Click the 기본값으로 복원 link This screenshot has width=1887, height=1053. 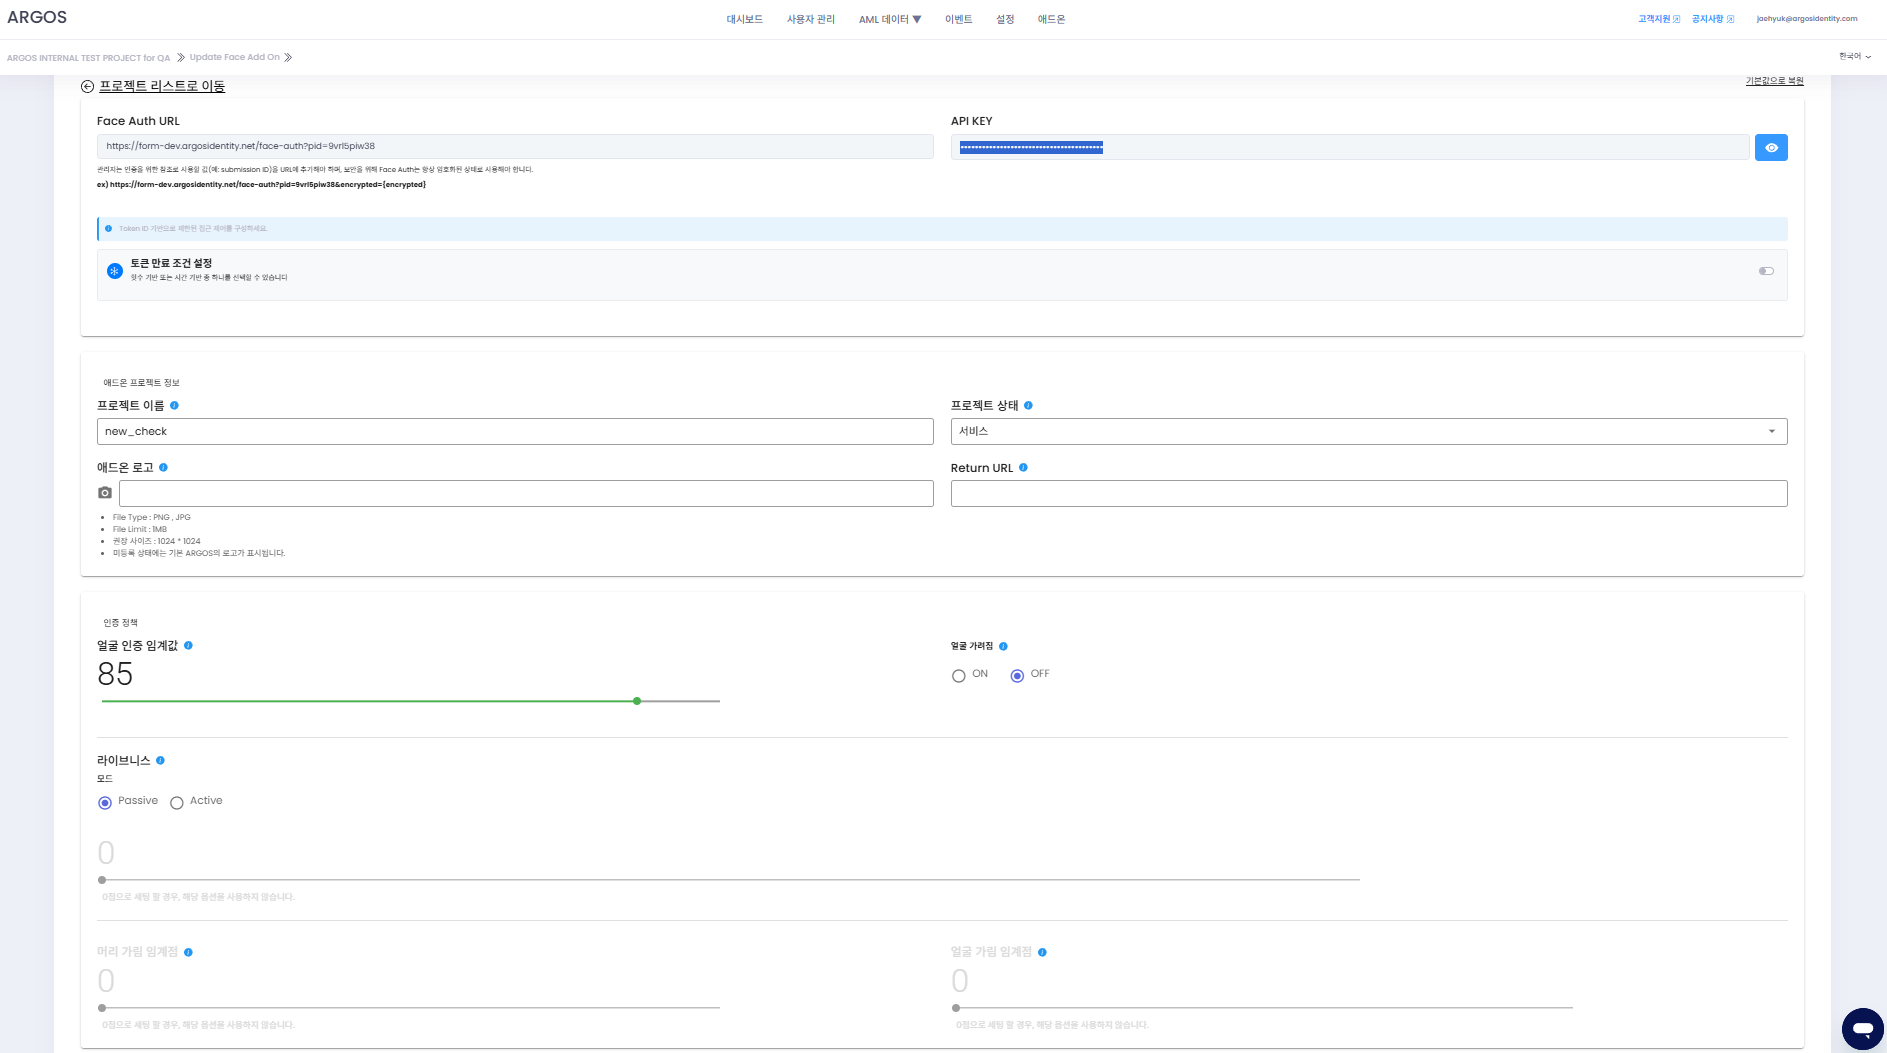click(1774, 81)
